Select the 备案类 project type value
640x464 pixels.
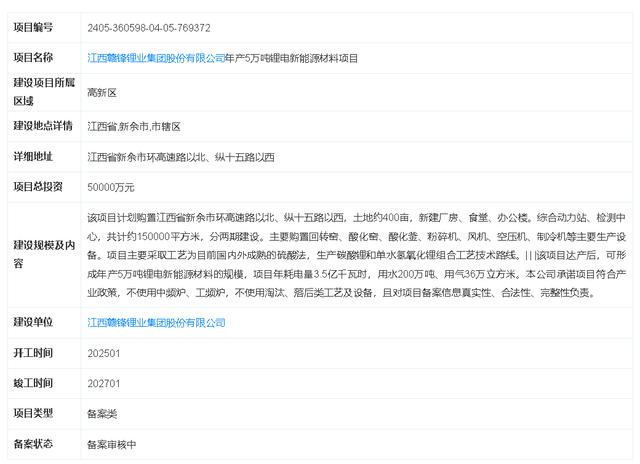(x=102, y=414)
